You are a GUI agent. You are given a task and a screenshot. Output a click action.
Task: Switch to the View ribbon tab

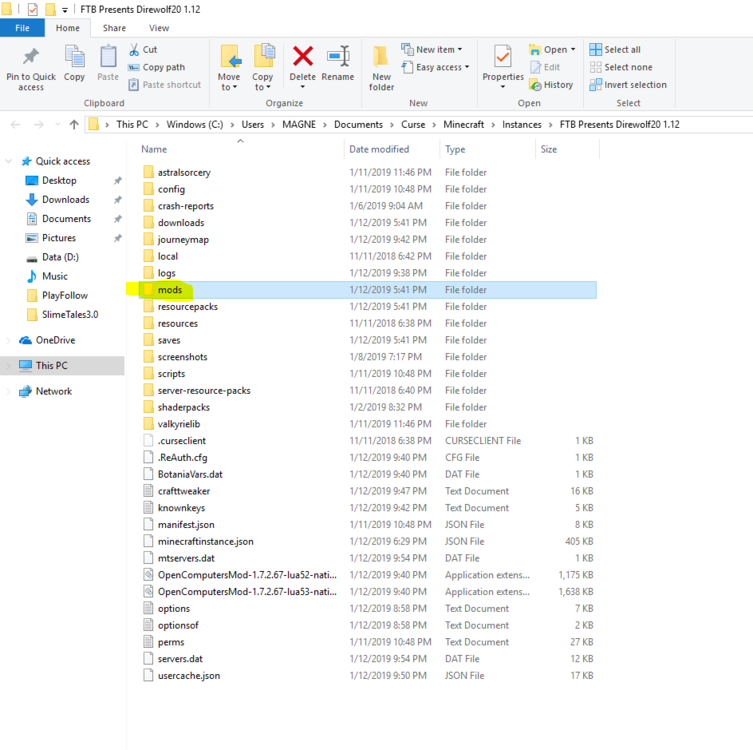coord(158,28)
